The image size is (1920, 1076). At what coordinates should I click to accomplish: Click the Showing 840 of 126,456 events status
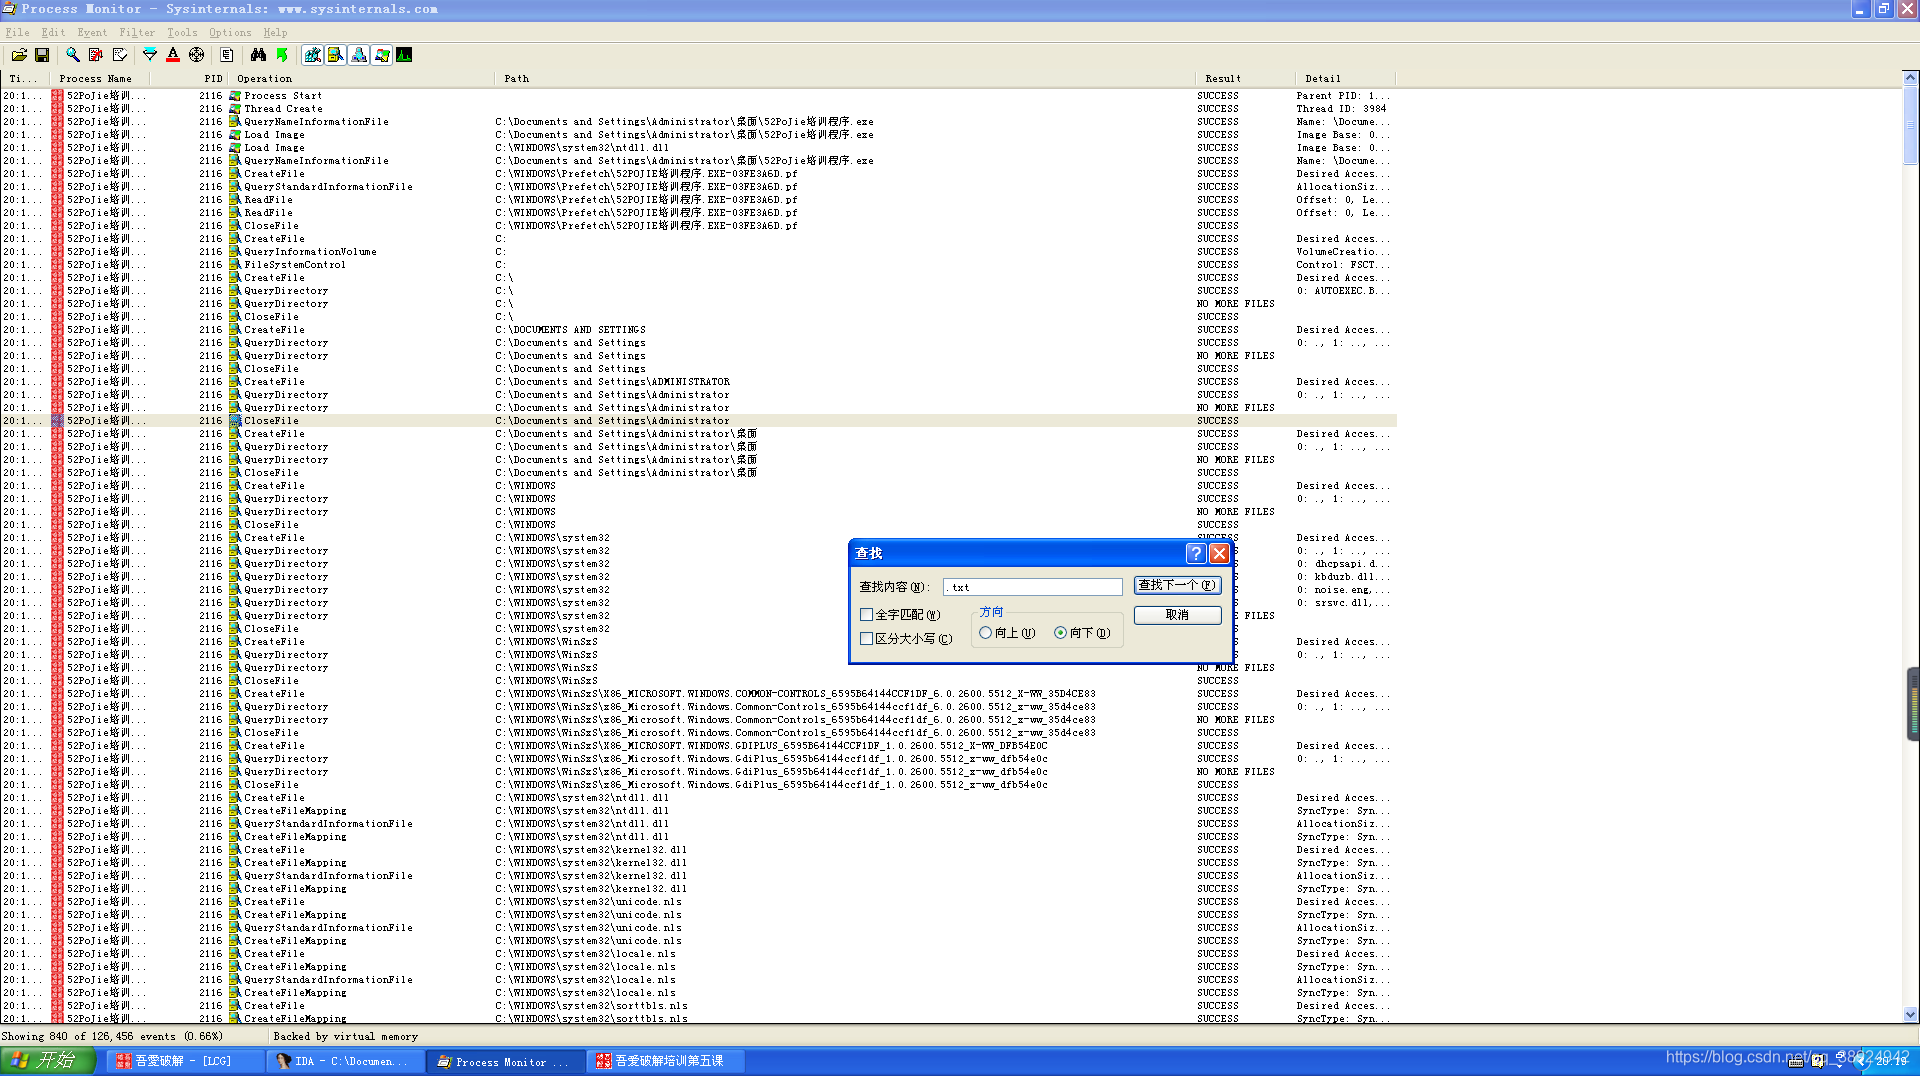tap(112, 1037)
